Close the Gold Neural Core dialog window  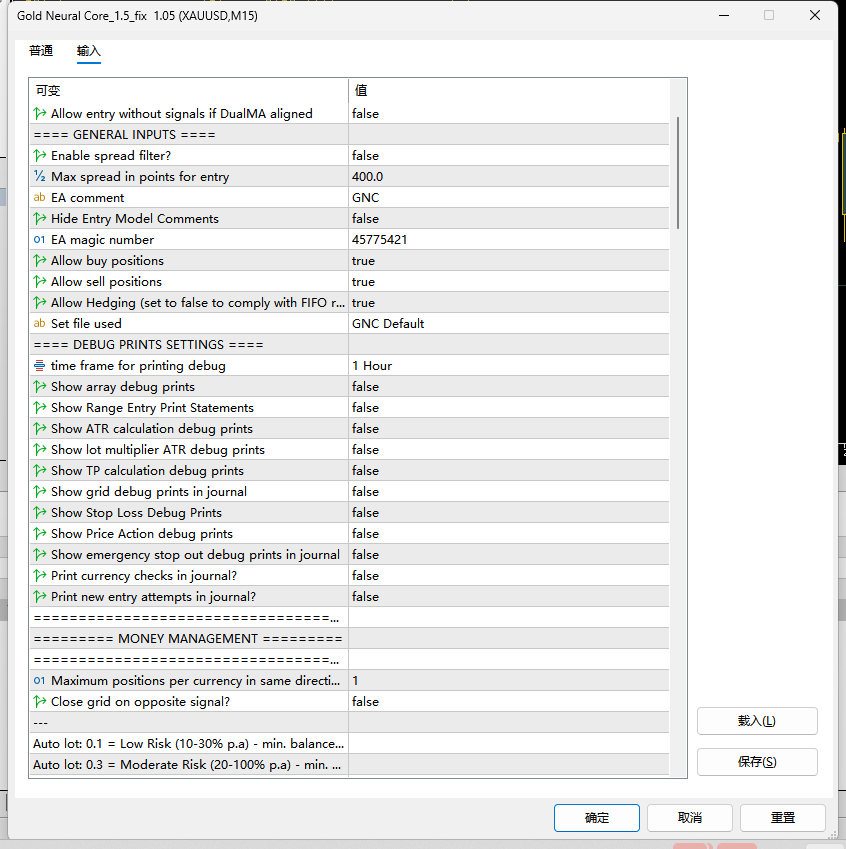click(815, 16)
